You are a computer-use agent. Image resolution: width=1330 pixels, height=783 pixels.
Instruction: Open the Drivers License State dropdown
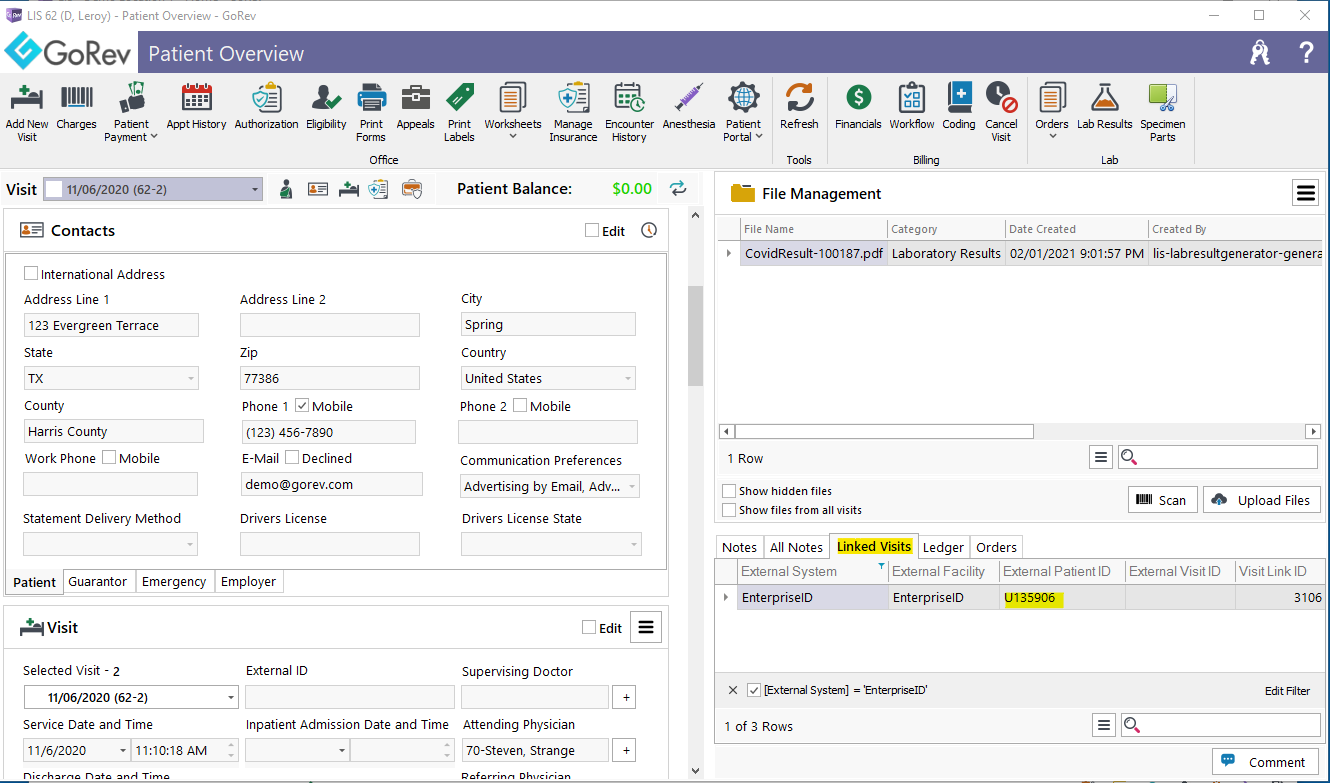[x=633, y=545]
